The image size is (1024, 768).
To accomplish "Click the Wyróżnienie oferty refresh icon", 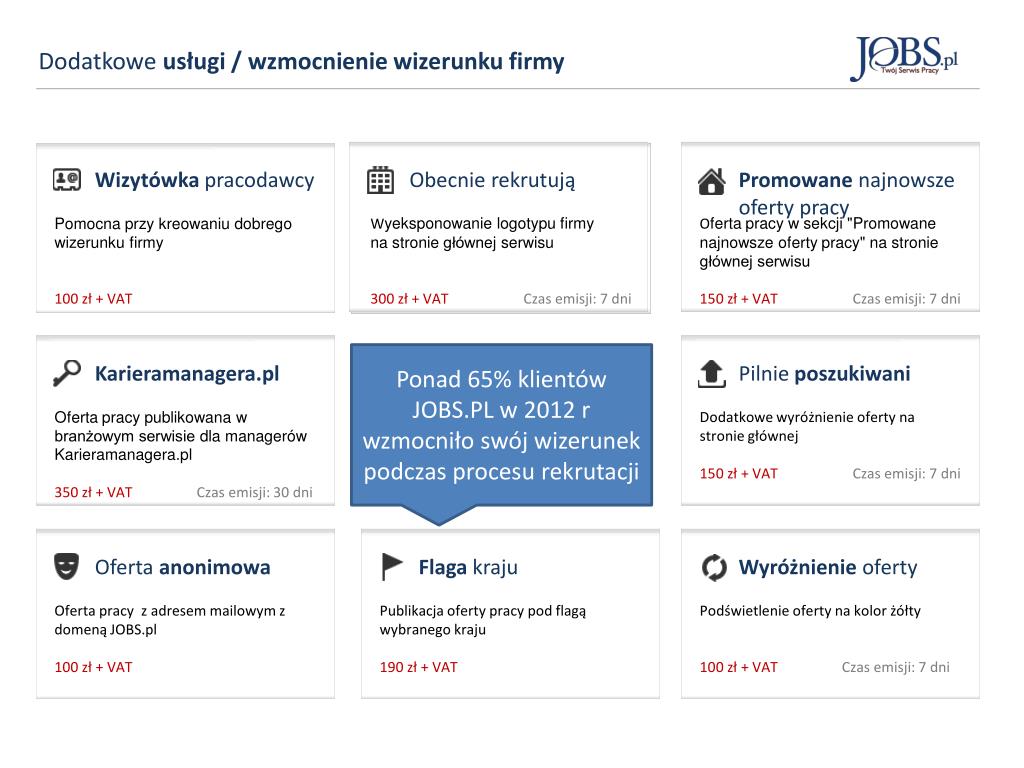I will point(714,568).
